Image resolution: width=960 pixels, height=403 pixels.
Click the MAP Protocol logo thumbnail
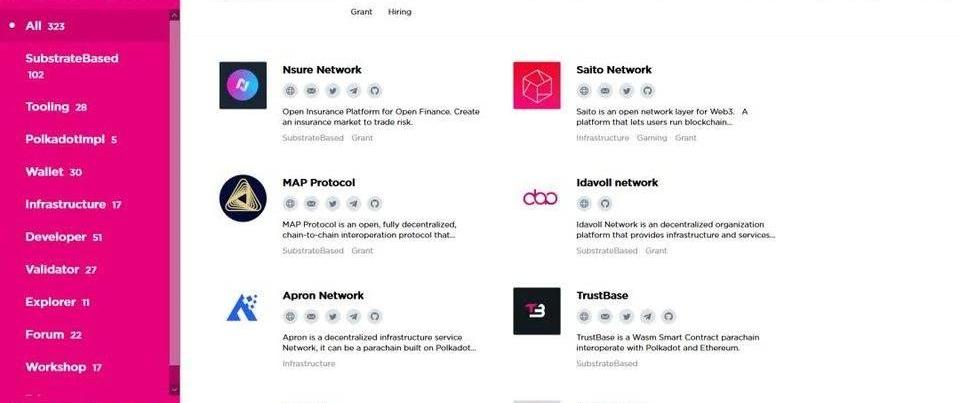click(243, 198)
